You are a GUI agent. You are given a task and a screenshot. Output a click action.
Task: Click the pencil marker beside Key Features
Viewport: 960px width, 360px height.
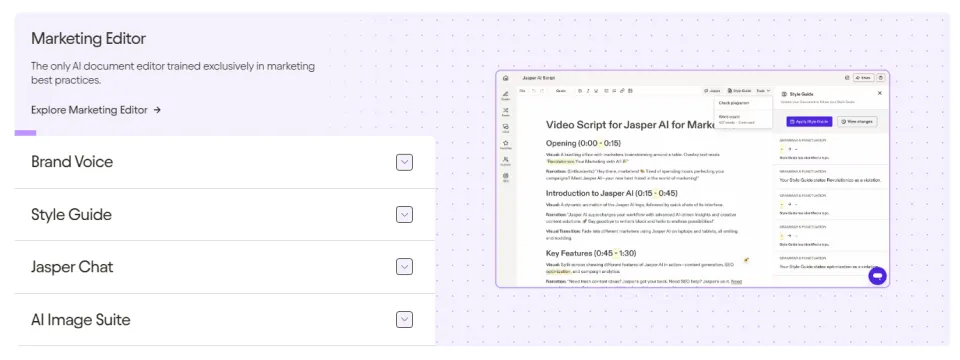[x=746, y=260]
